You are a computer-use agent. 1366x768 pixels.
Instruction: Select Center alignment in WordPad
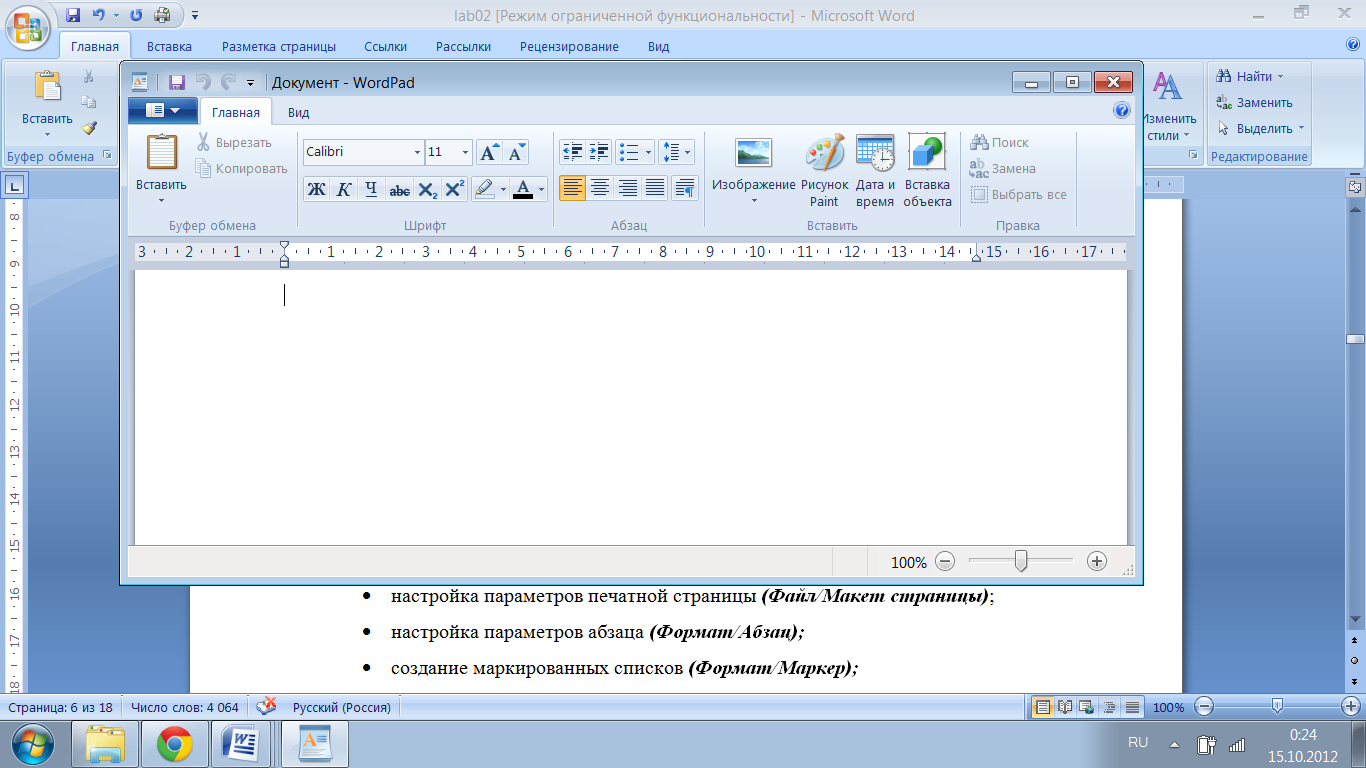pyautogui.click(x=600, y=187)
